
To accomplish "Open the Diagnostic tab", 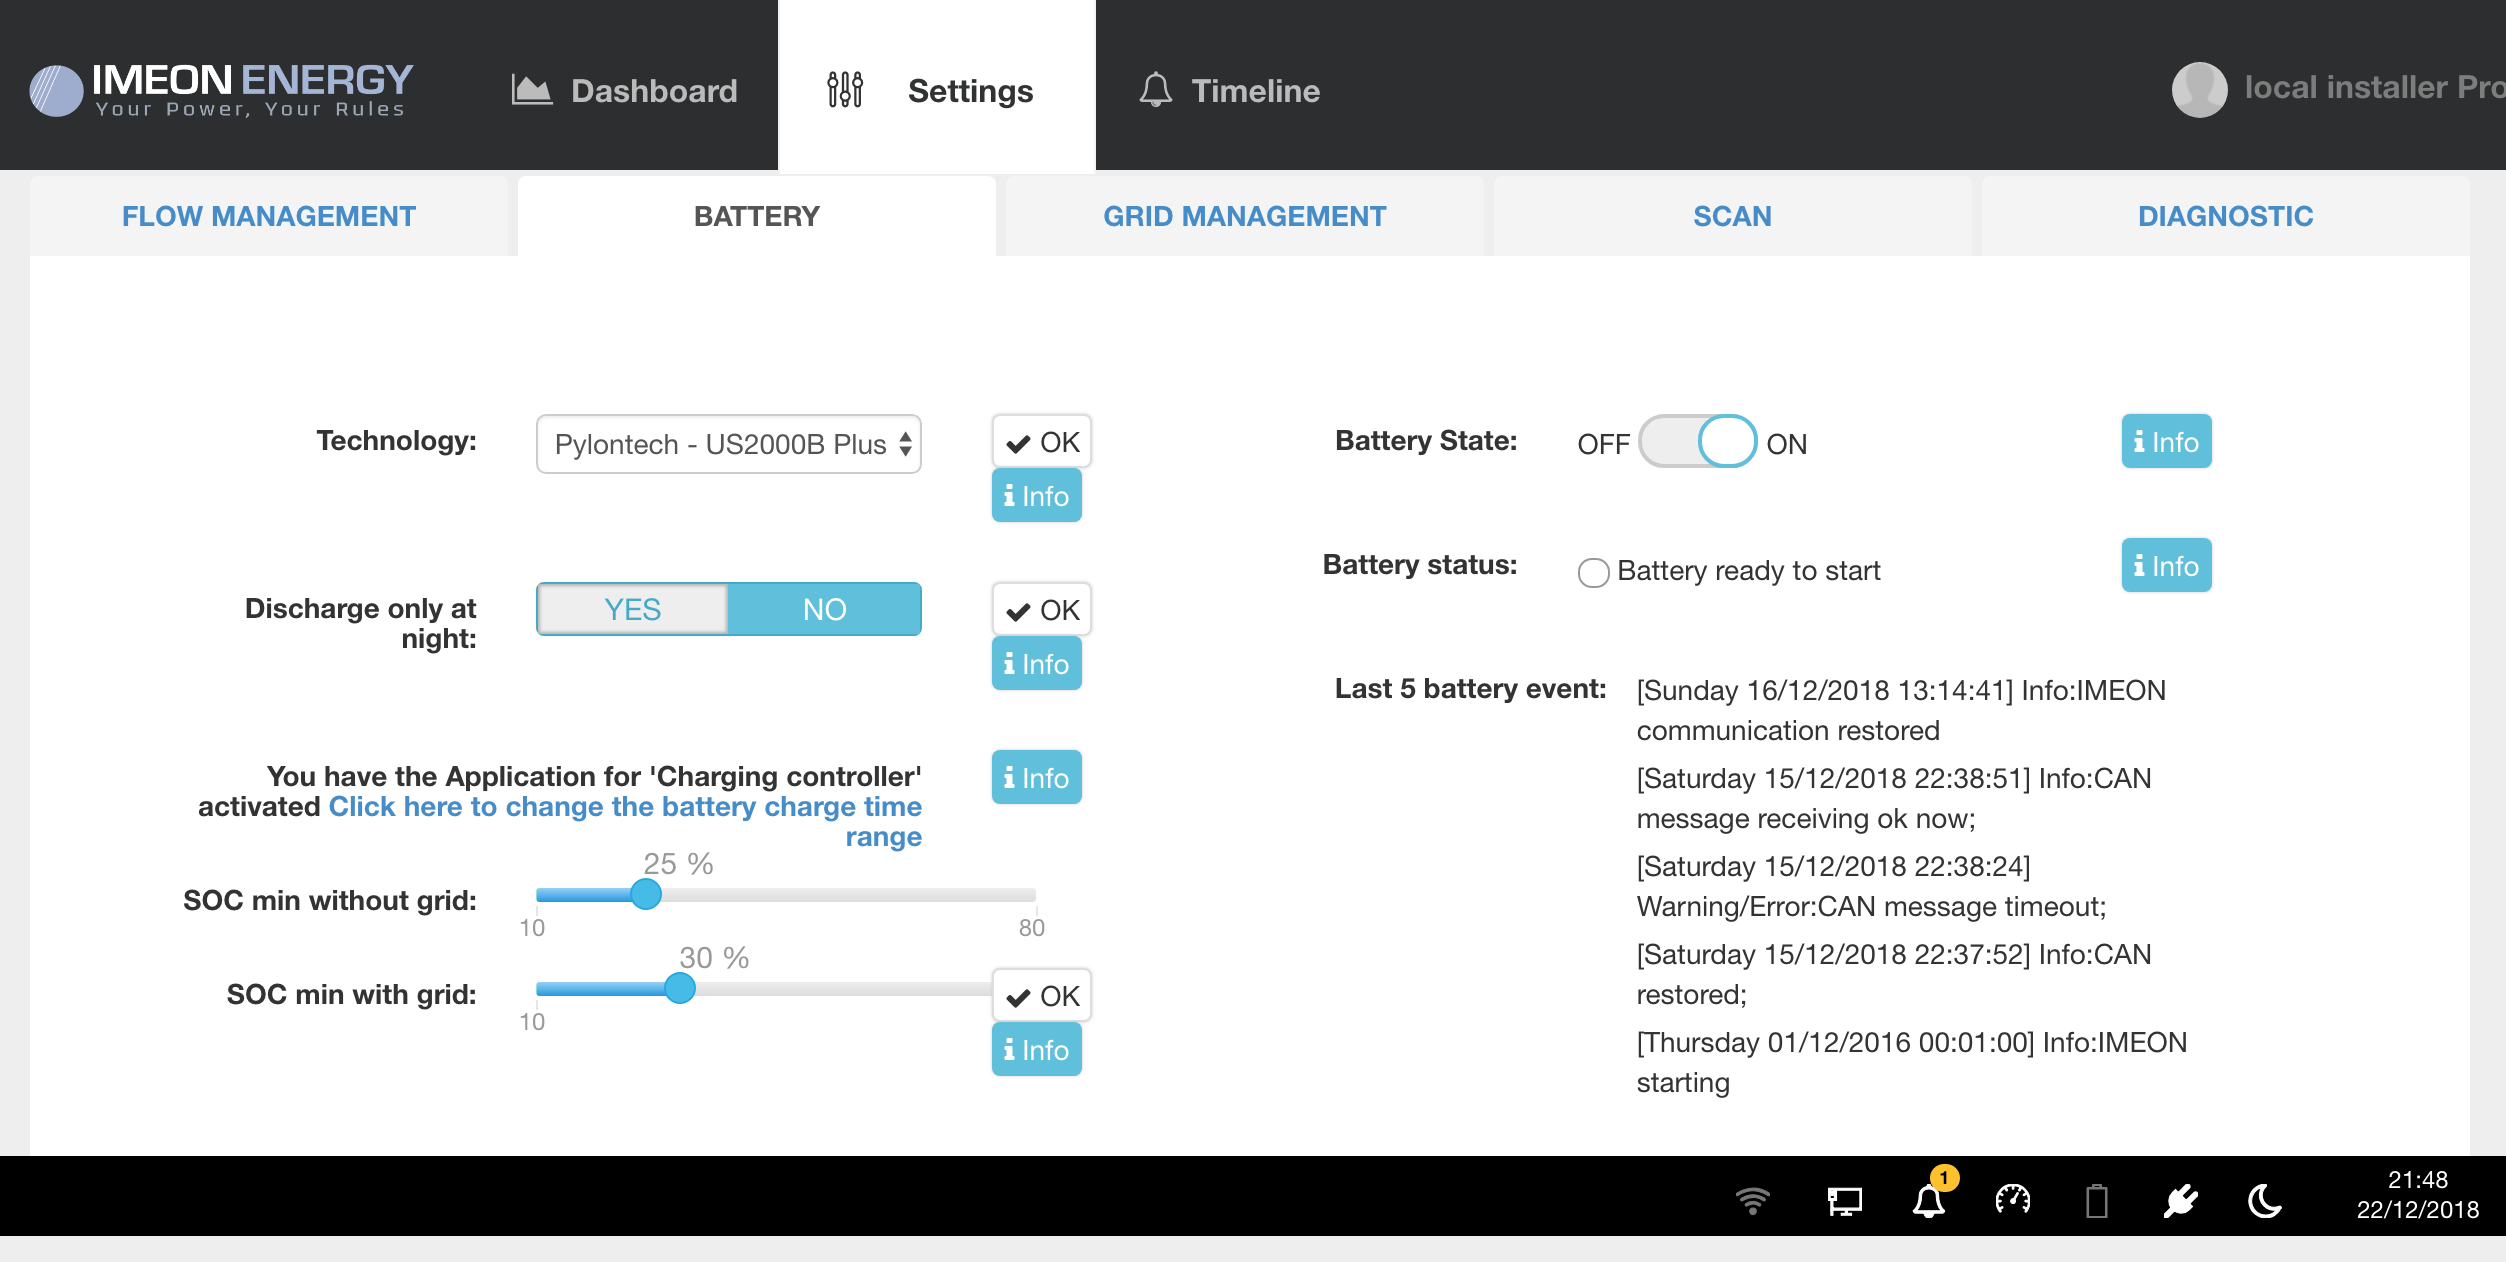I will click(x=2225, y=216).
